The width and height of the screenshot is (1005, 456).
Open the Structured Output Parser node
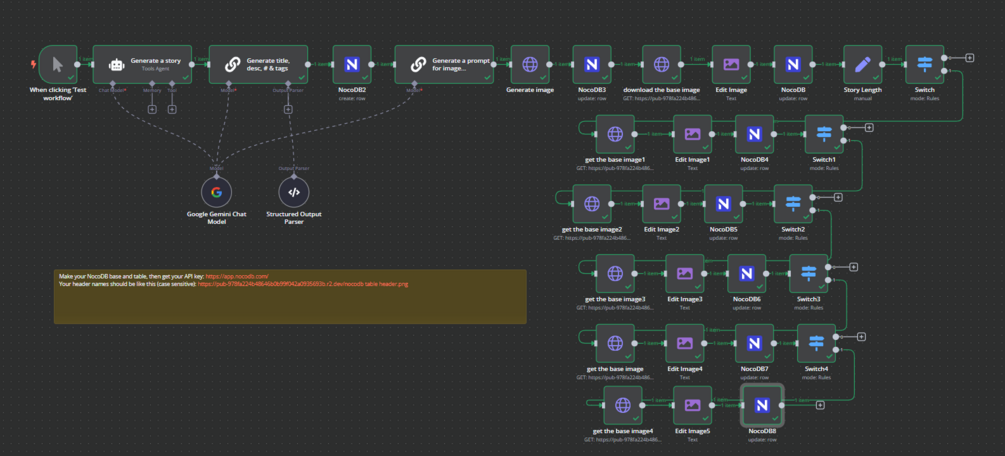[294, 192]
